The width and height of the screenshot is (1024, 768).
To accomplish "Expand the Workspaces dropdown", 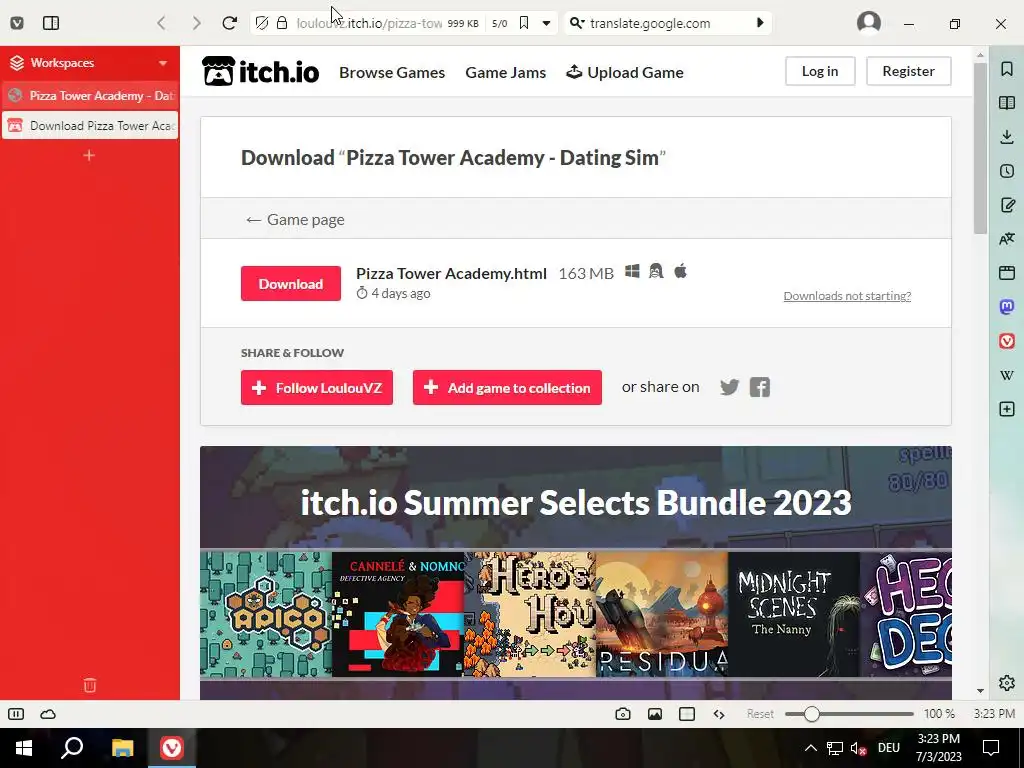I will coord(163,63).
